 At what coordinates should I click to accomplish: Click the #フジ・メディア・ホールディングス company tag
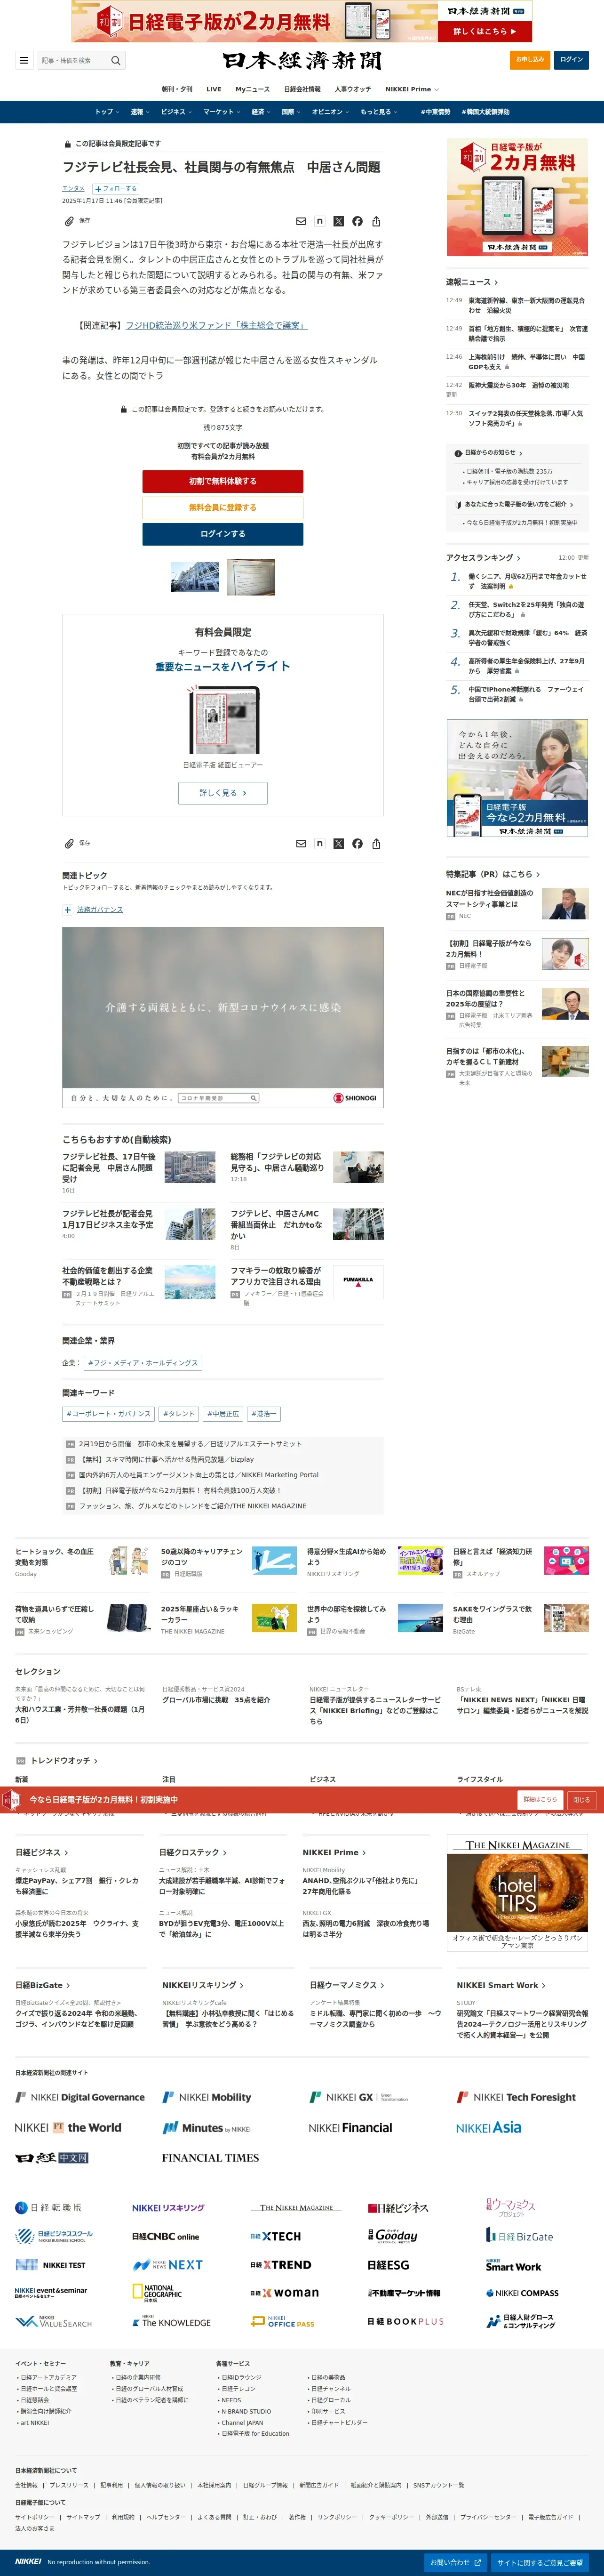click(x=143, y=1363)
